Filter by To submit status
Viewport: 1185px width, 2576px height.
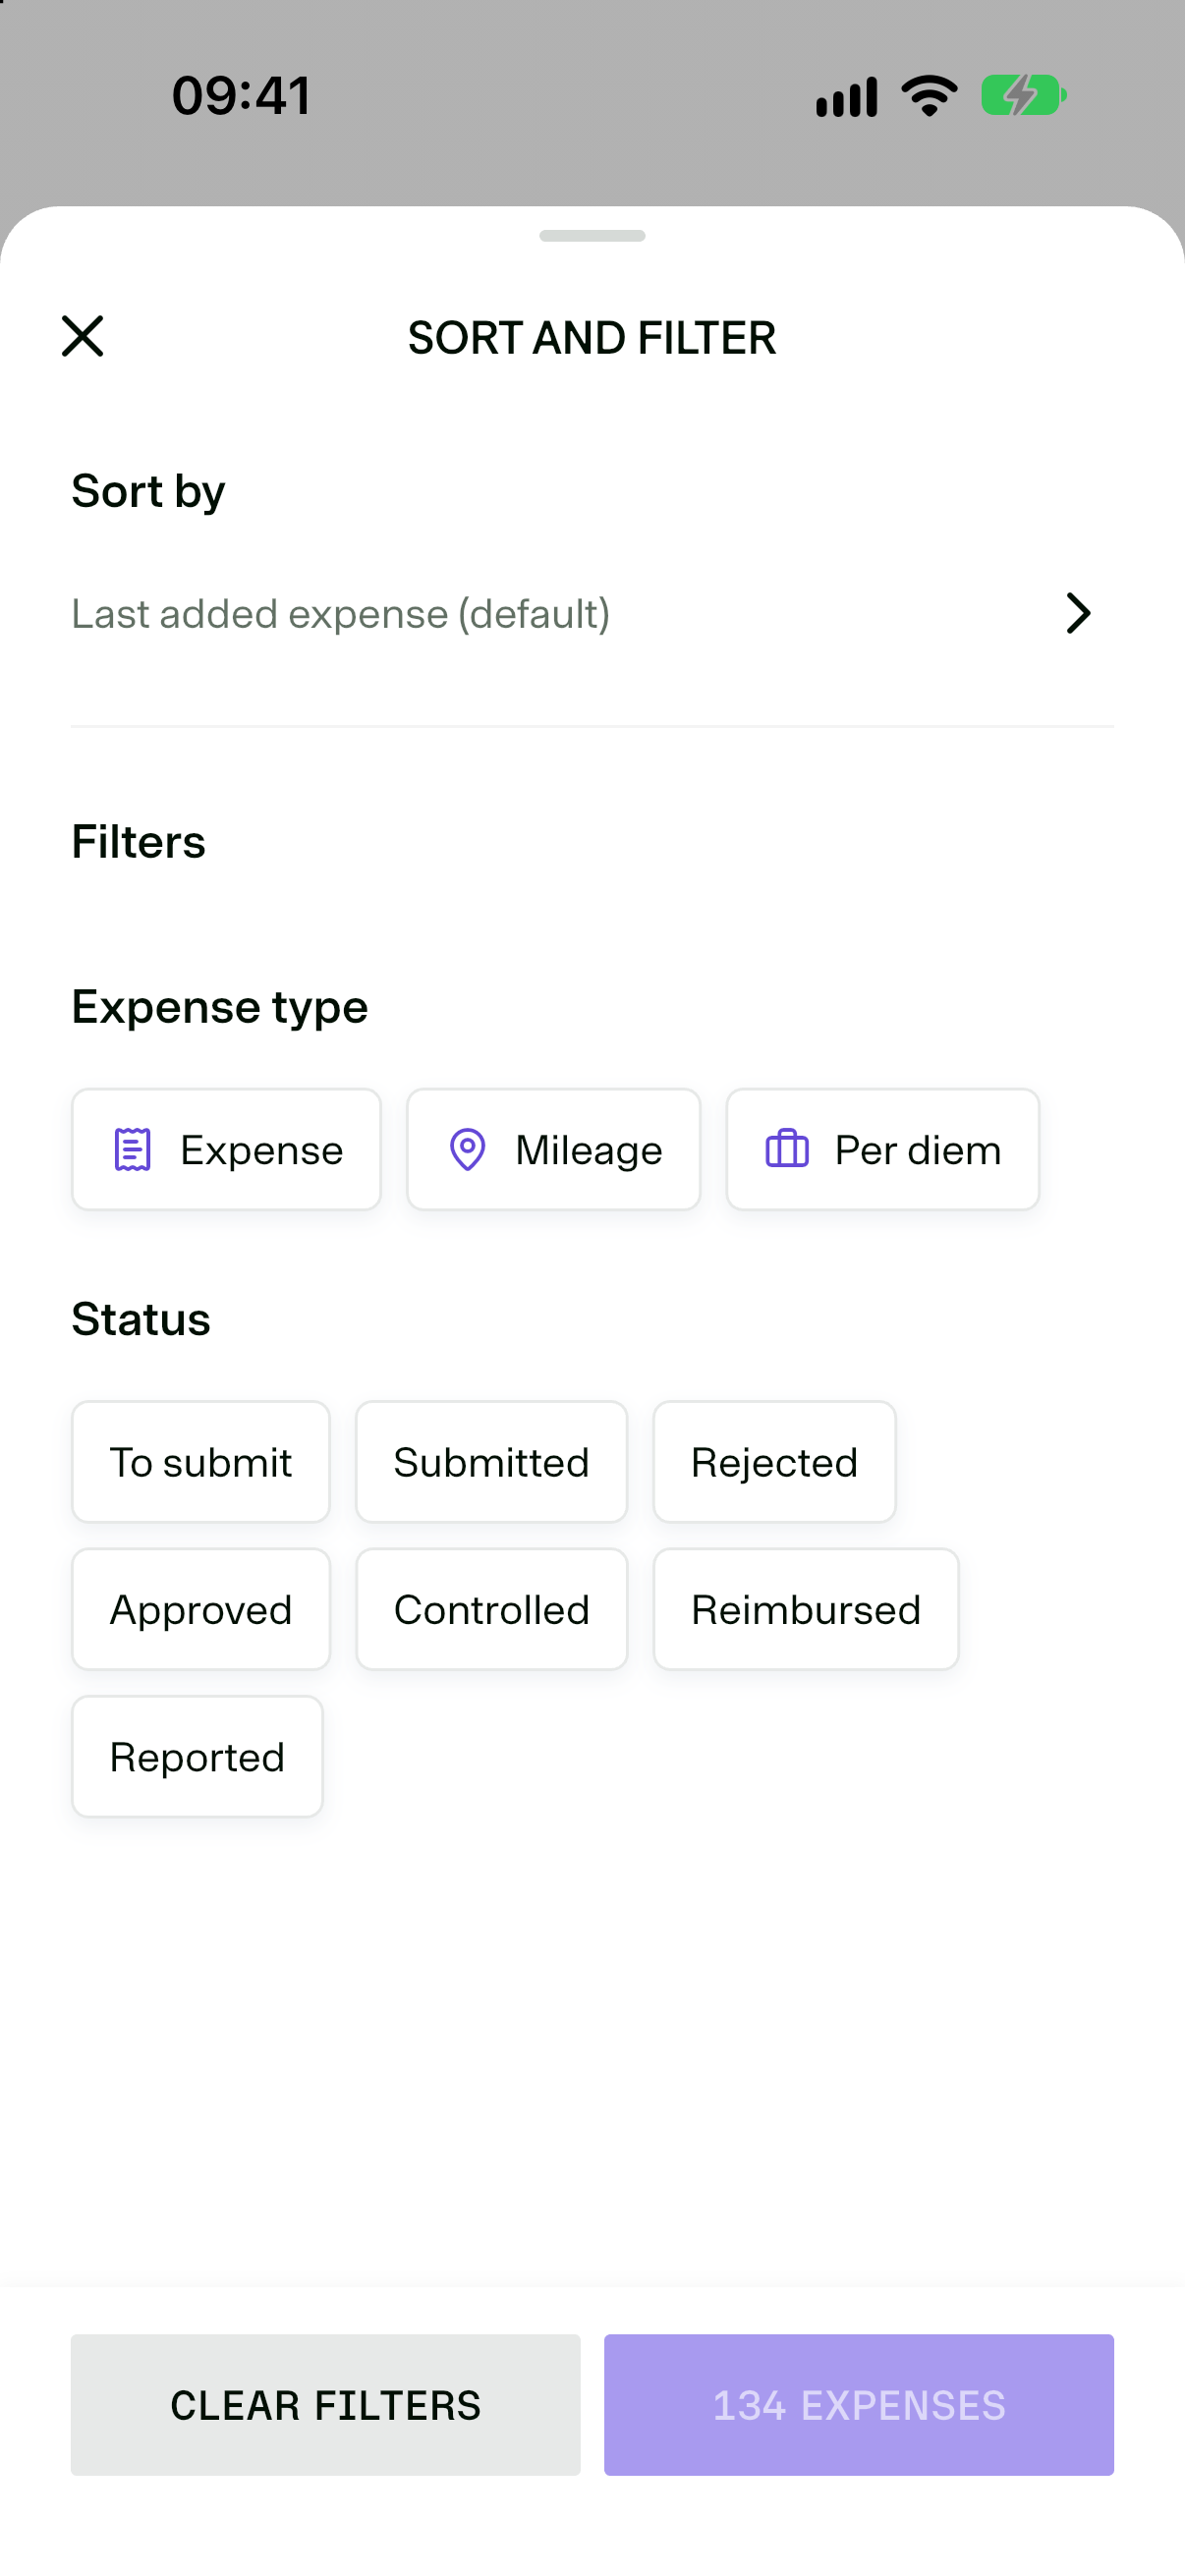[201, 1462]
